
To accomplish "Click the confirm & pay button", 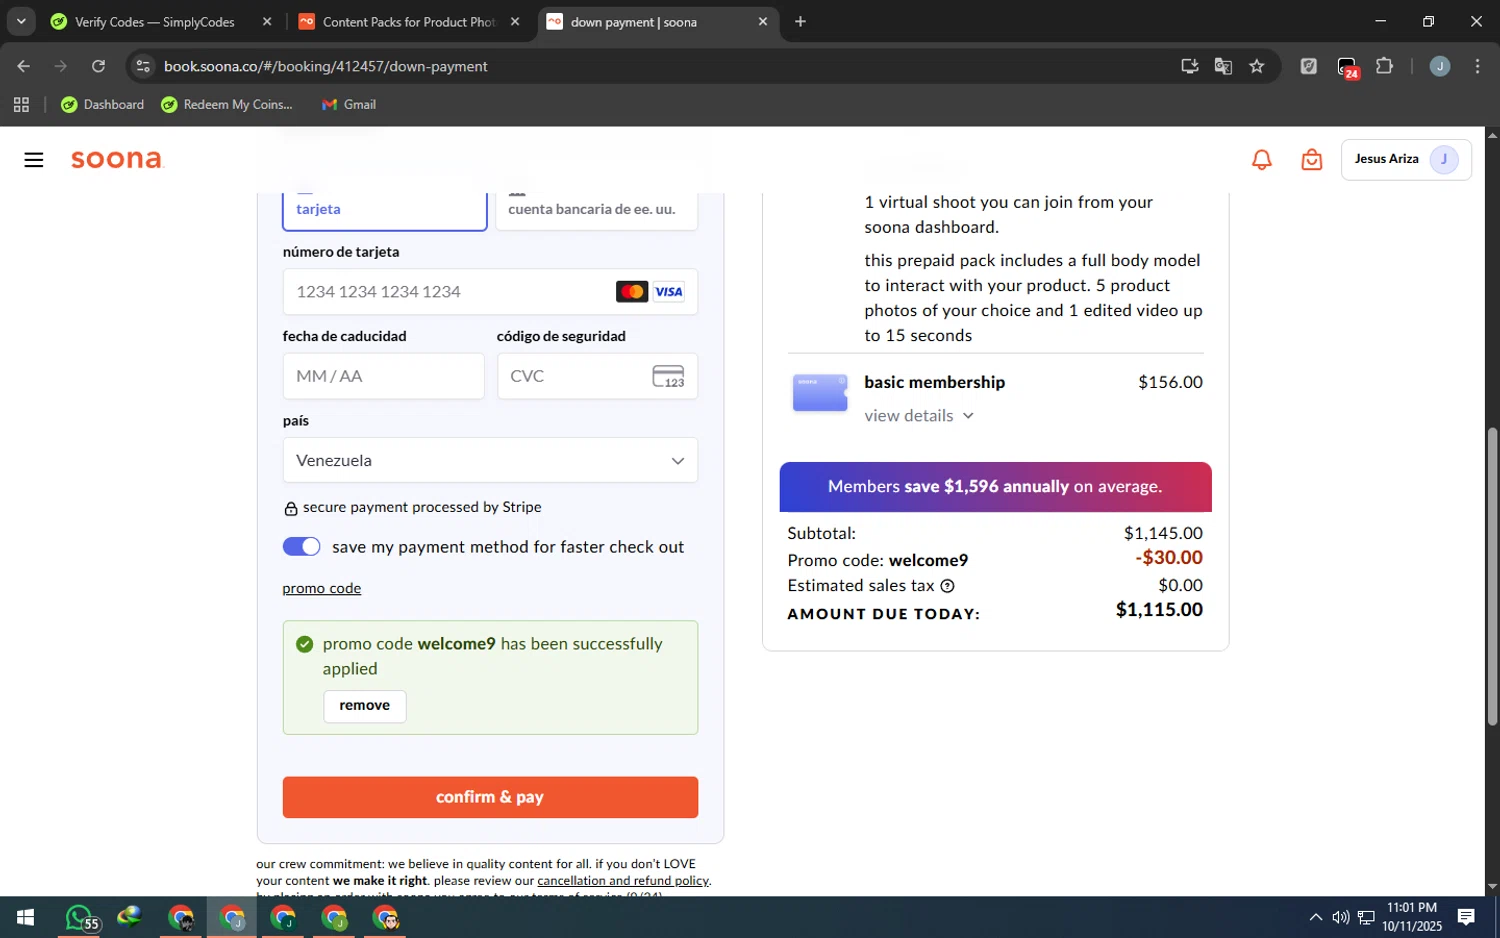I will point(490,797).
